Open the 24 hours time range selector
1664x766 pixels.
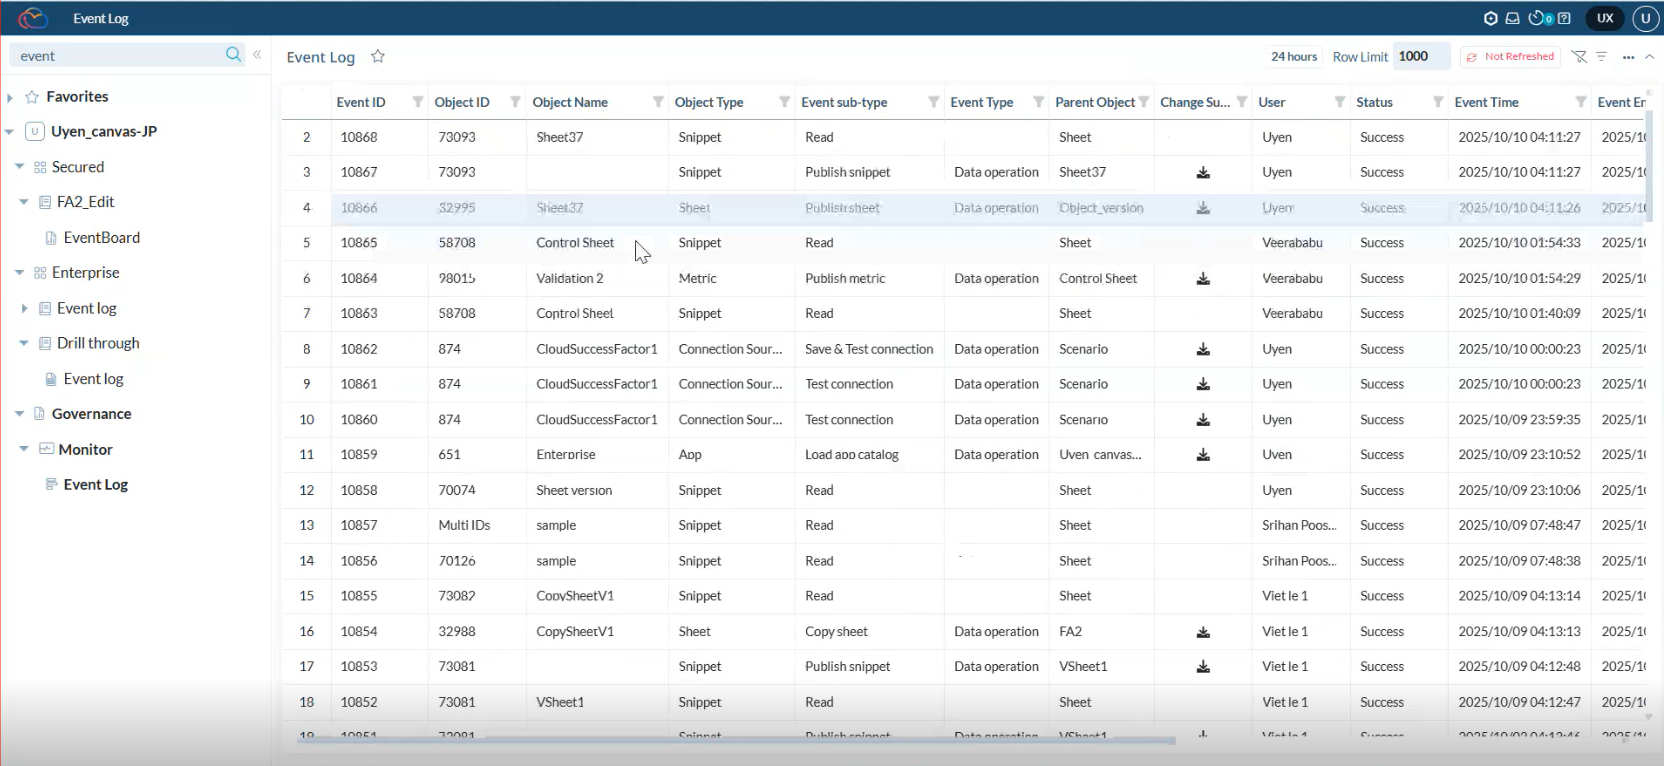click(x=1293, y=57)
